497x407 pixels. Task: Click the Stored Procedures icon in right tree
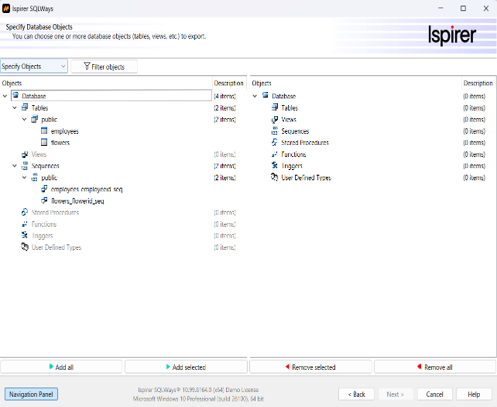(275, 142)
